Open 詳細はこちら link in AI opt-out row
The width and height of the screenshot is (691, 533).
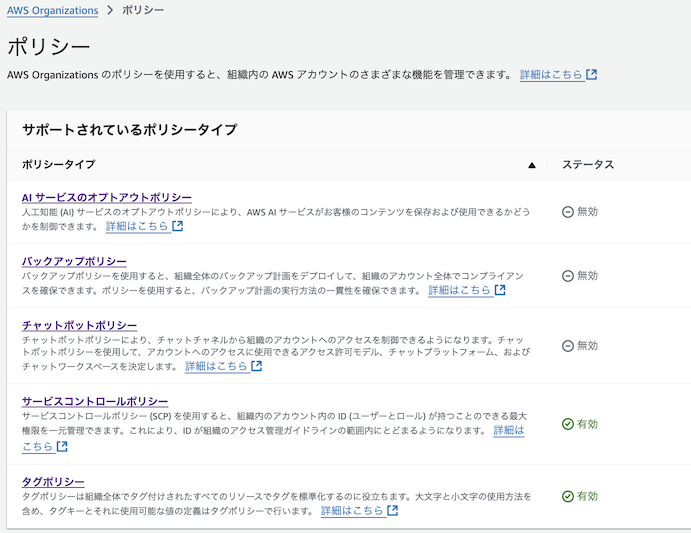click(137, 226)
